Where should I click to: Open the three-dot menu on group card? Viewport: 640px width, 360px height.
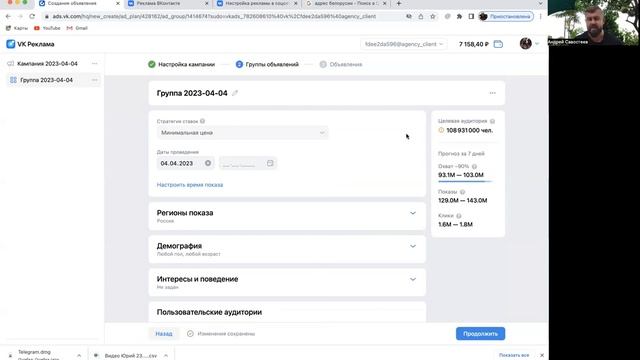click(493, 93)
